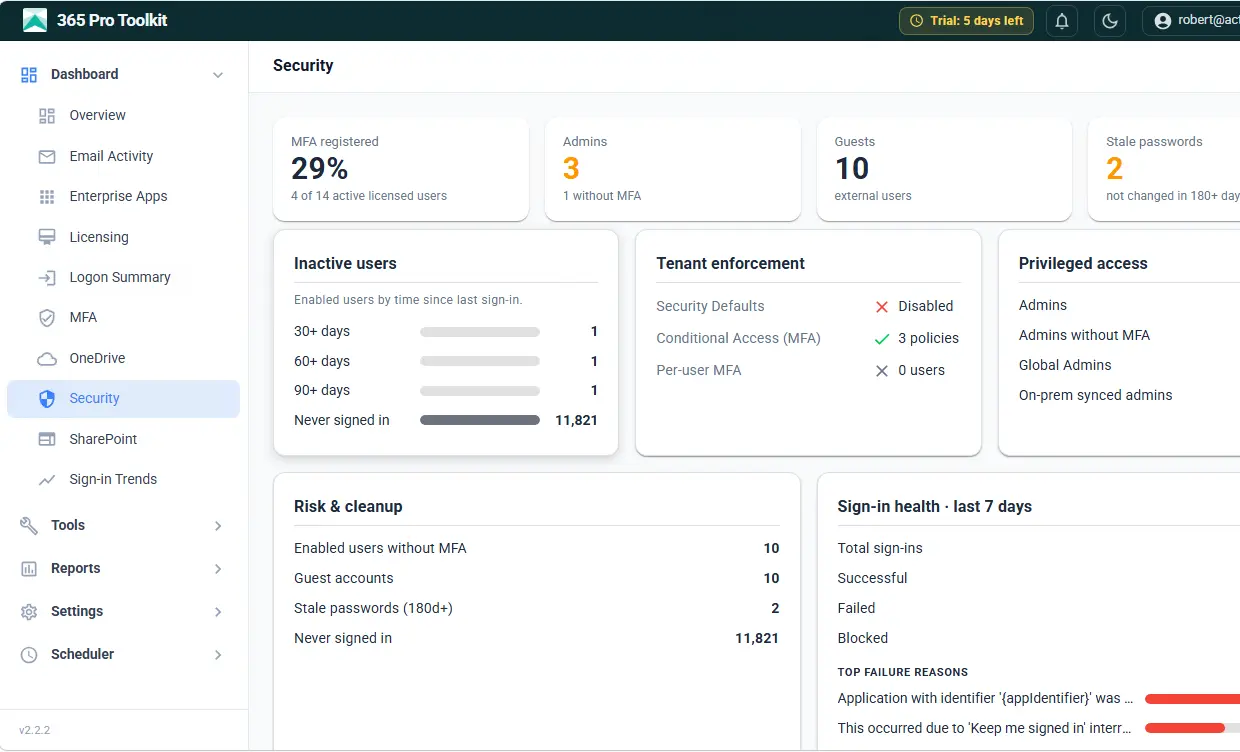Click the 365 Pro Toolkit logo icon
This screenshot has height=752, width=1240.
coord(35,20)
